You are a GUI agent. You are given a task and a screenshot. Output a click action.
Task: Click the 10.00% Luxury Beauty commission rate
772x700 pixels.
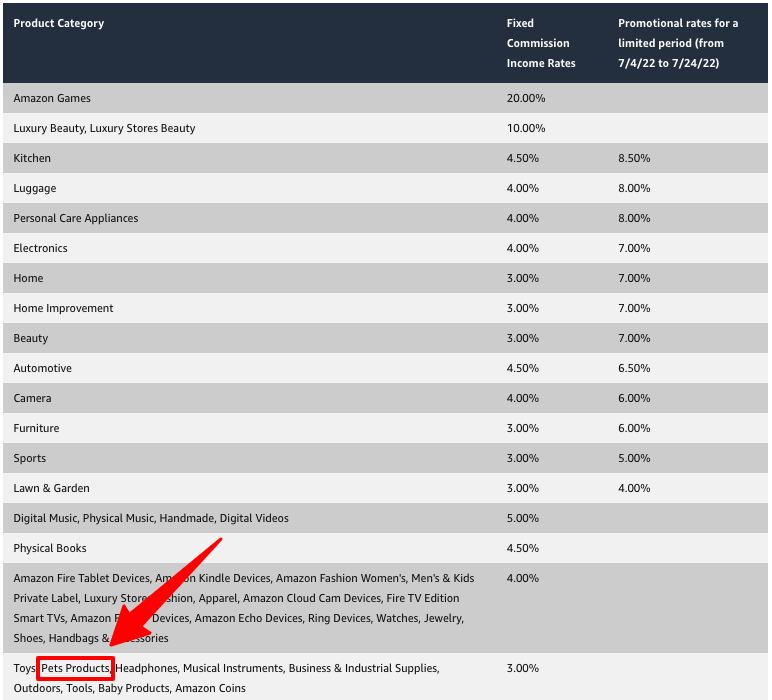click(x=526, y=128)
